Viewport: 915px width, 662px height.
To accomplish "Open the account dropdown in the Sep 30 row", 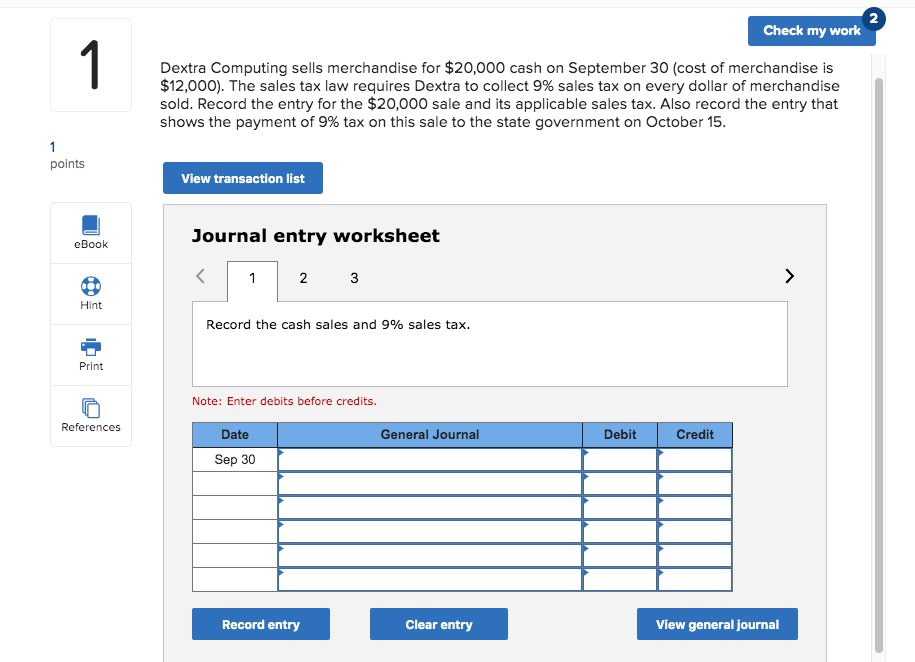I will pyautogui.click(x=430, y=459).
